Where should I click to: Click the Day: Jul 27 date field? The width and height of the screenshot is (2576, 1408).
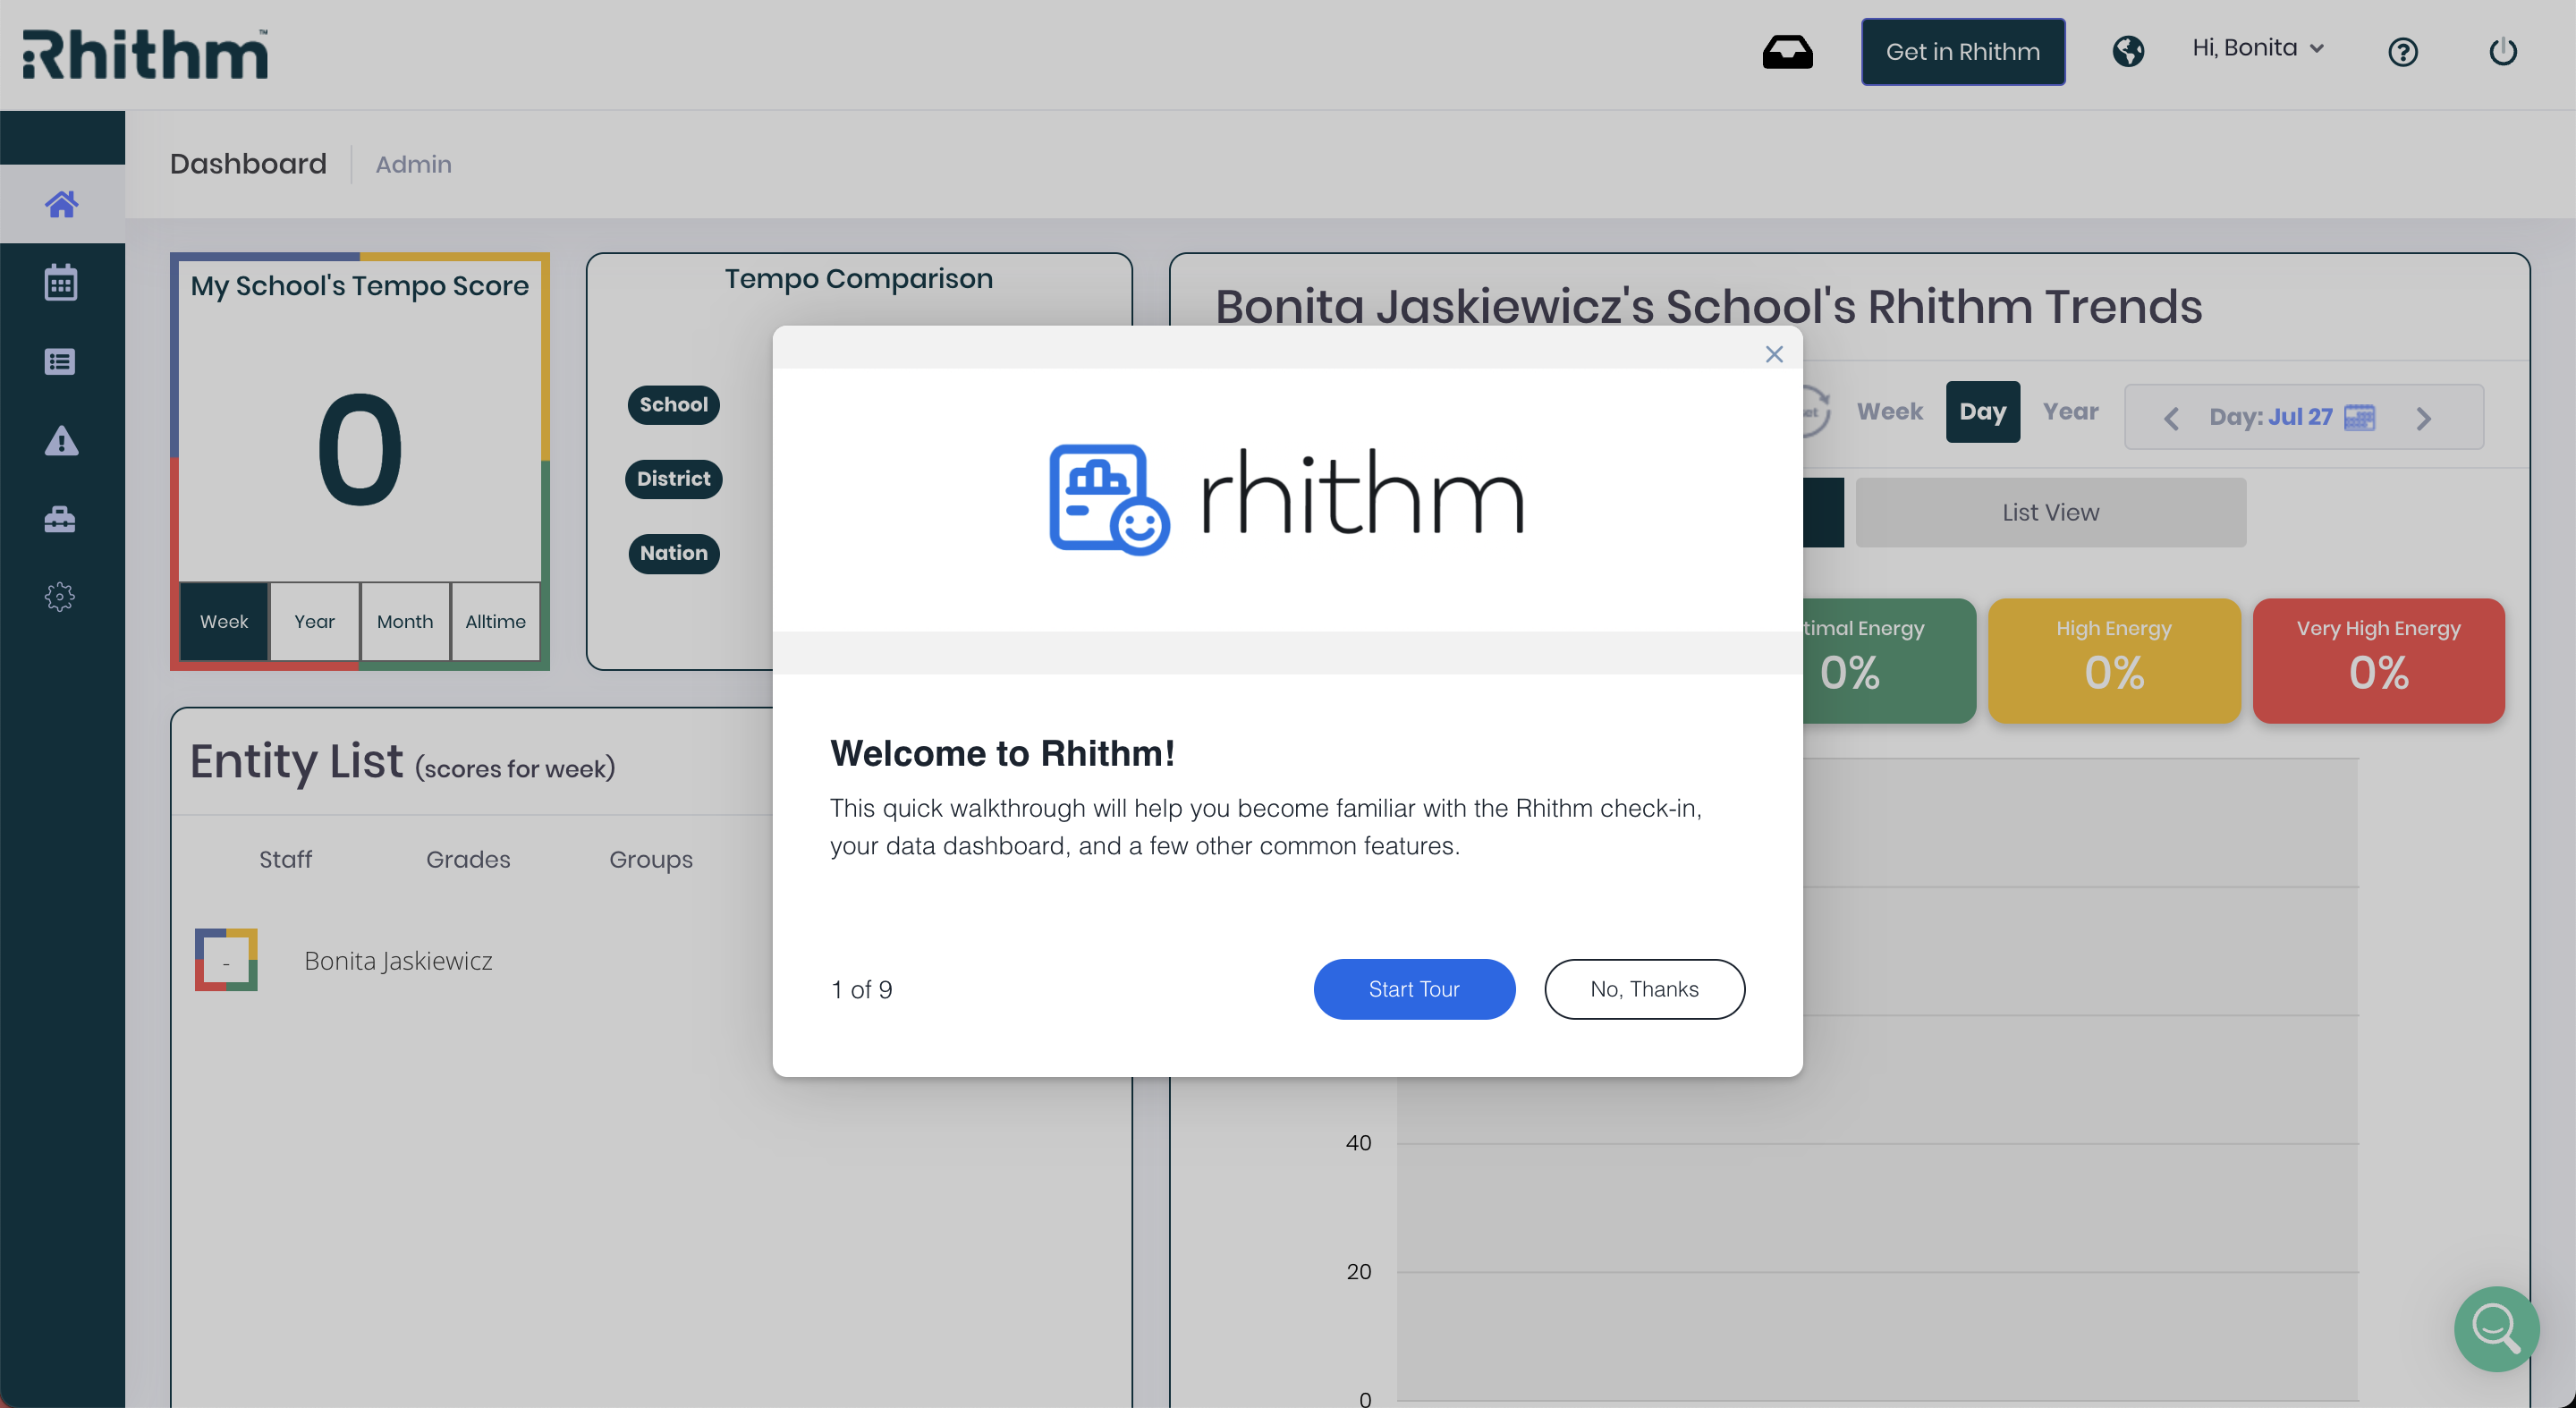coord(2303,417)
